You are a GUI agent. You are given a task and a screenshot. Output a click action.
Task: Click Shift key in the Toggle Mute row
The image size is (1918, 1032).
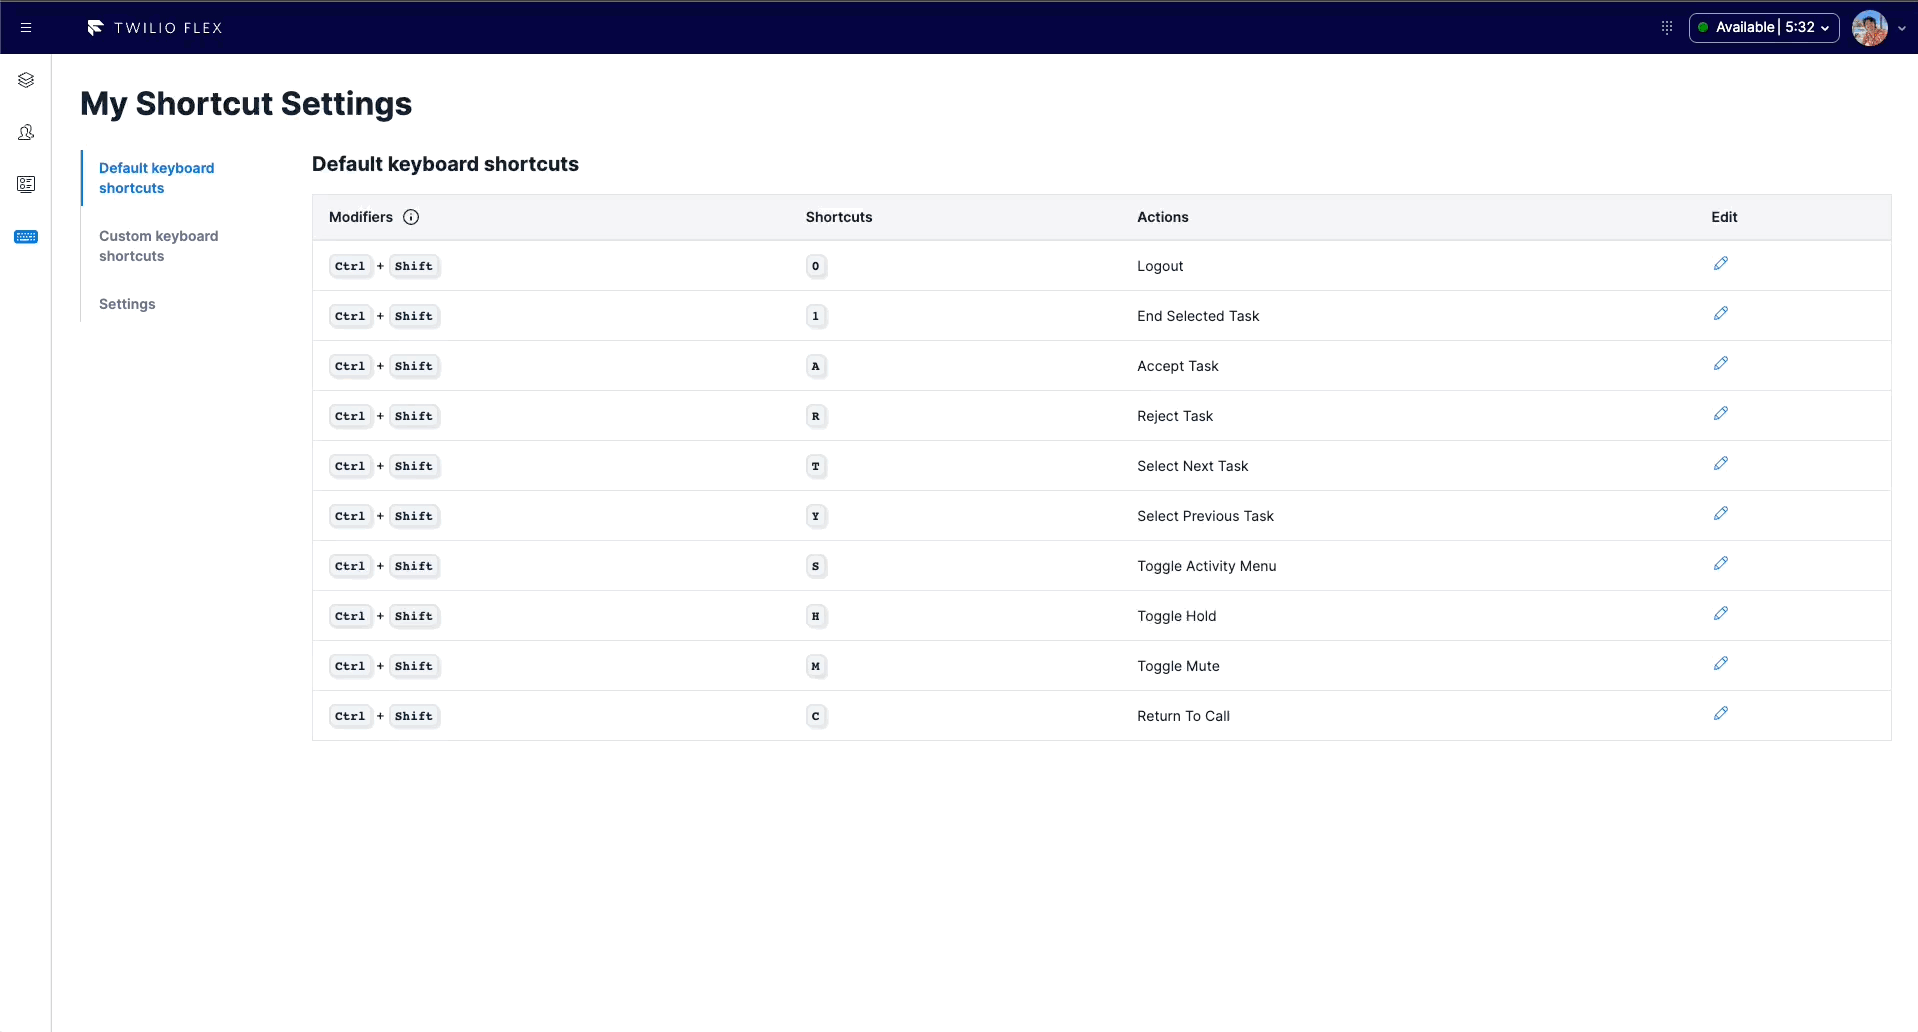tap(414, 666)
